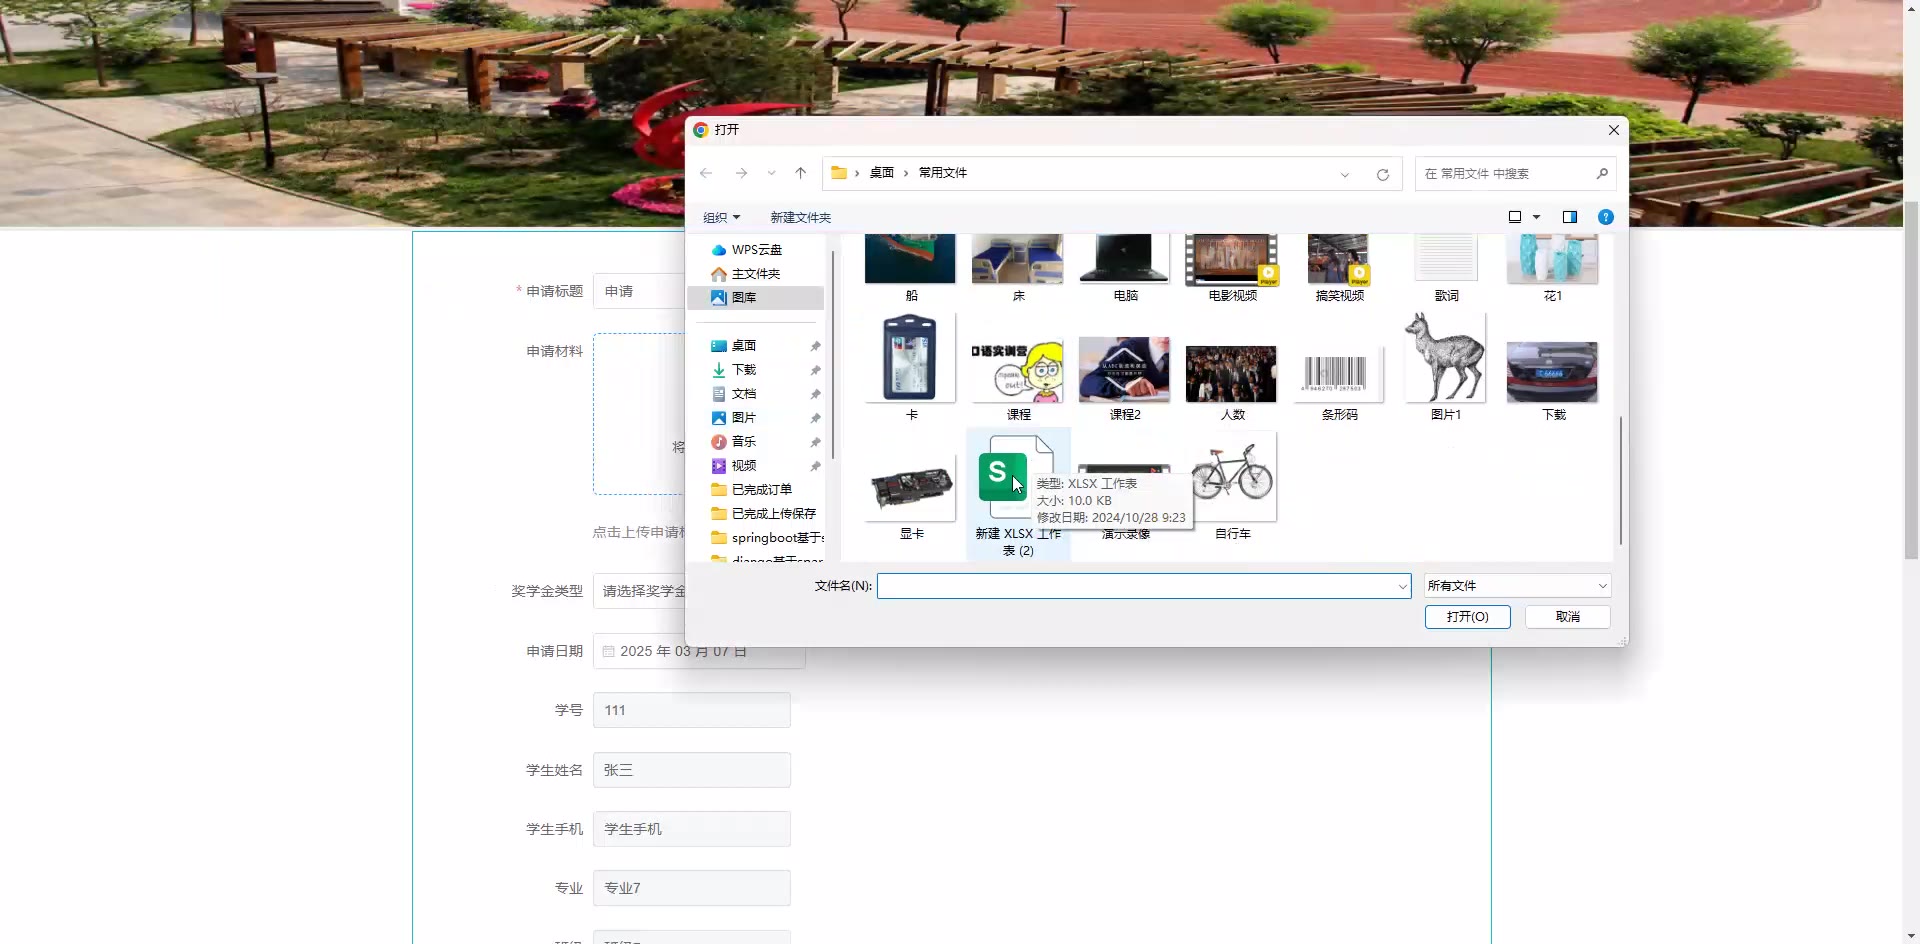Screen dimensions: 1920x944
Task: Click the 专业 field showing 专业7
Action: point(692,888)
